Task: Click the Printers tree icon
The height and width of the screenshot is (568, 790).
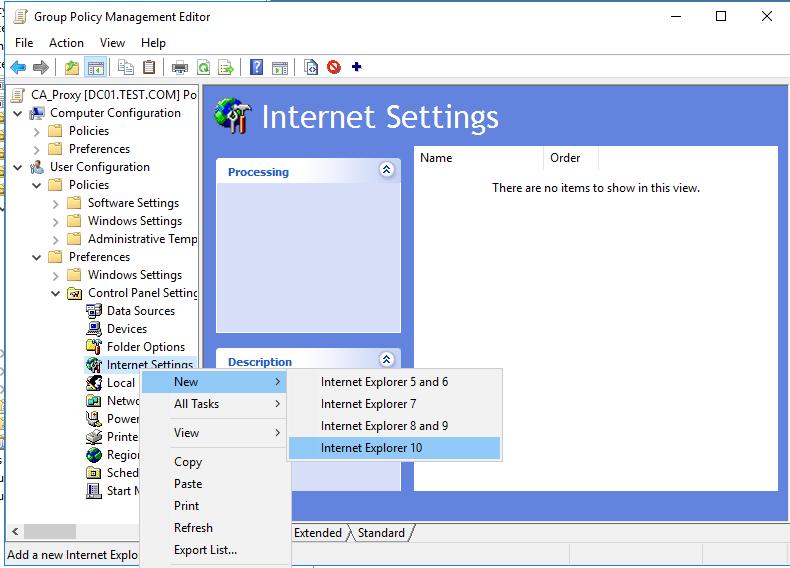Action: [x=94, y=437]
